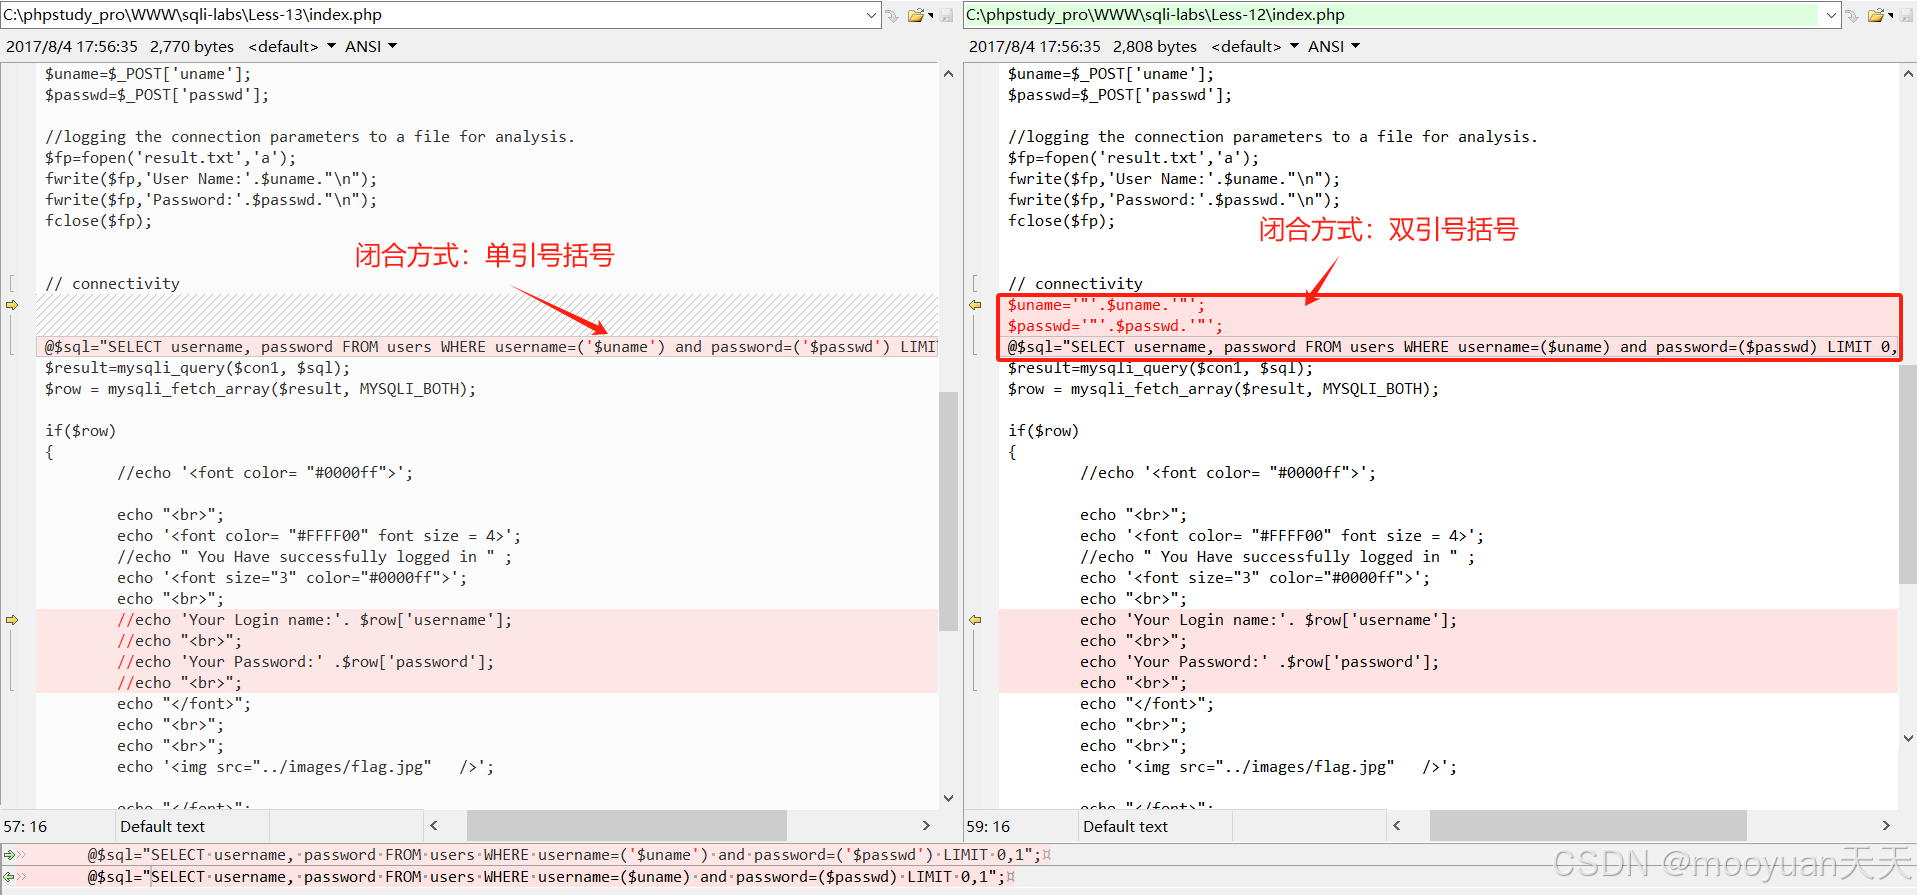The image size is (1917, 895).
Task: Click right horizontal scrollbar right arrow
Action: 1886,826
